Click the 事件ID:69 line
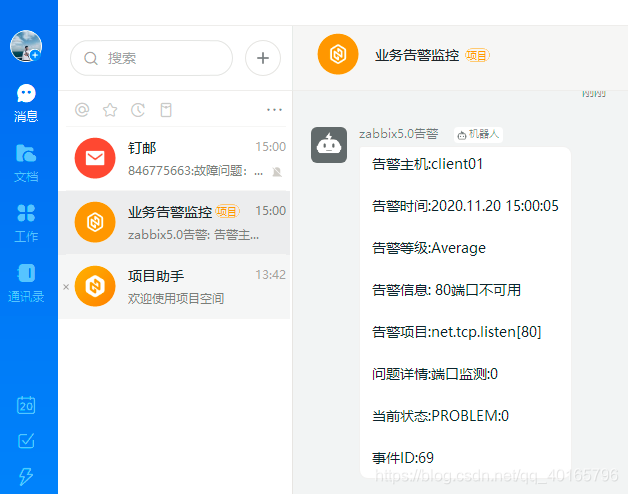Image resolution: width=628 pixels, height=494 pixels. (403, 458)
